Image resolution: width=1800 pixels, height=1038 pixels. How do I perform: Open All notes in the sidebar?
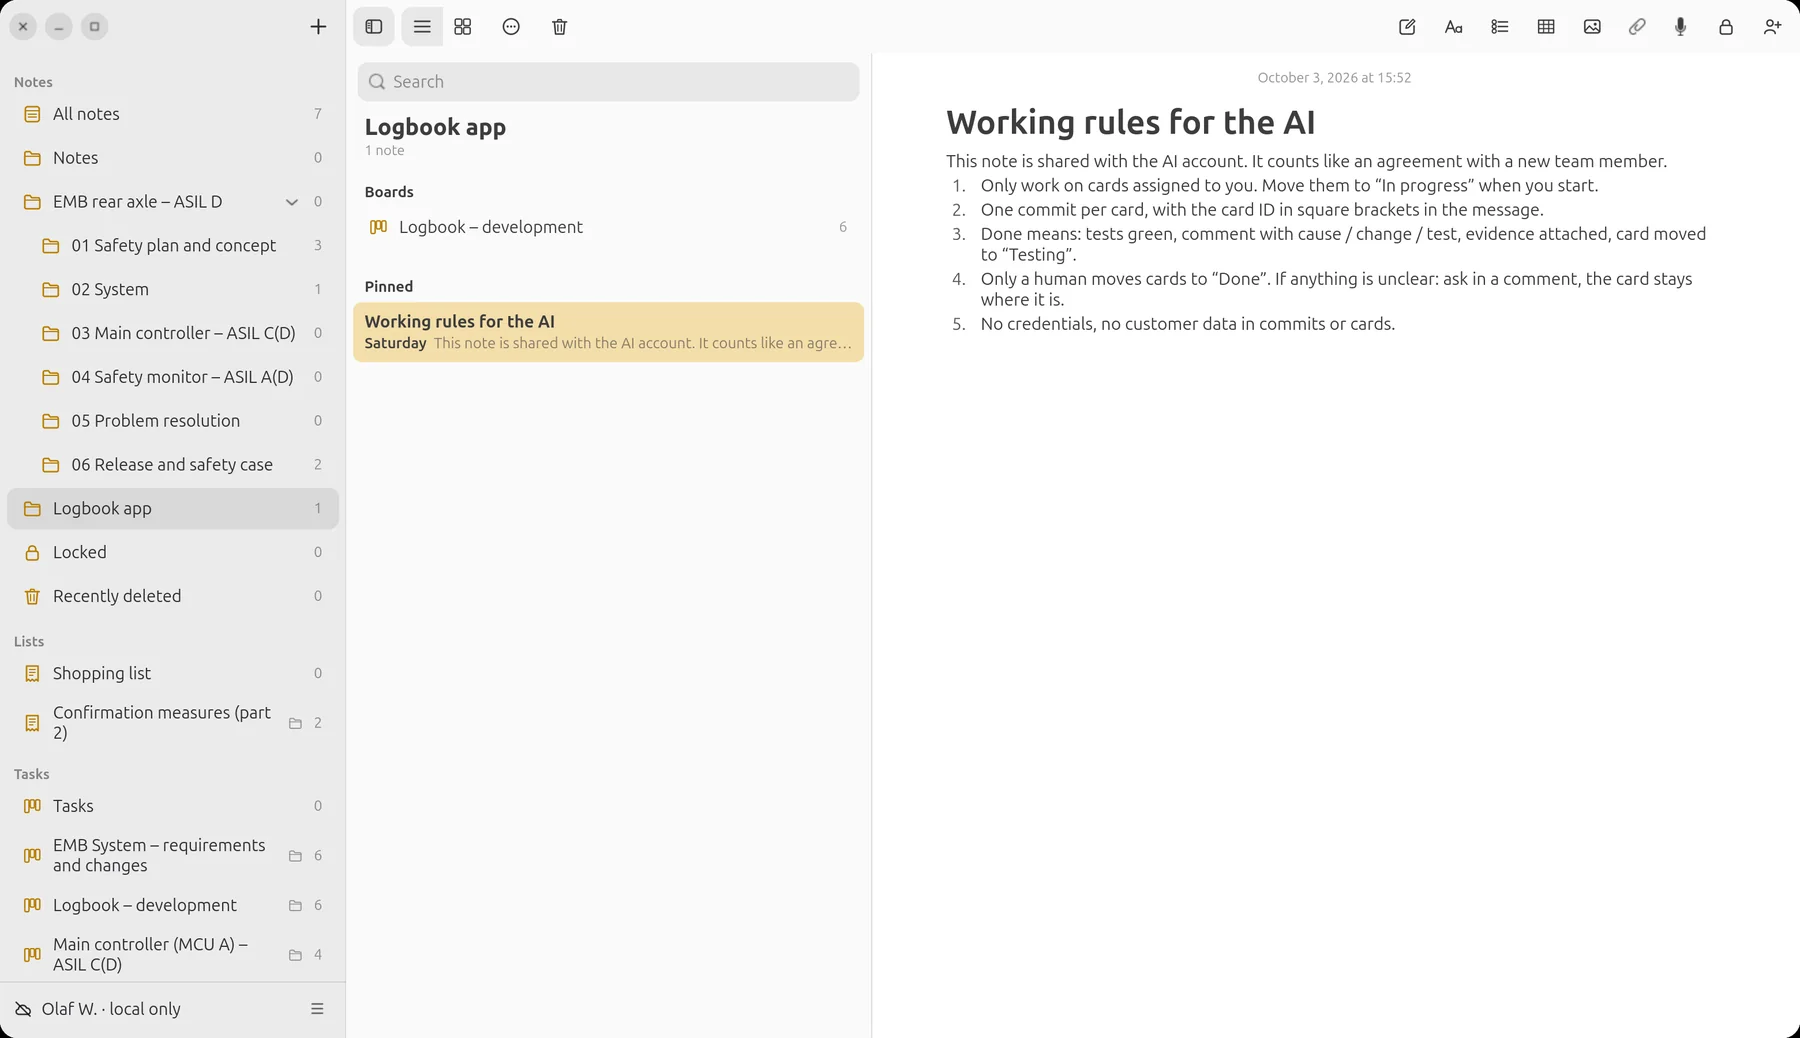click(173, 114)
